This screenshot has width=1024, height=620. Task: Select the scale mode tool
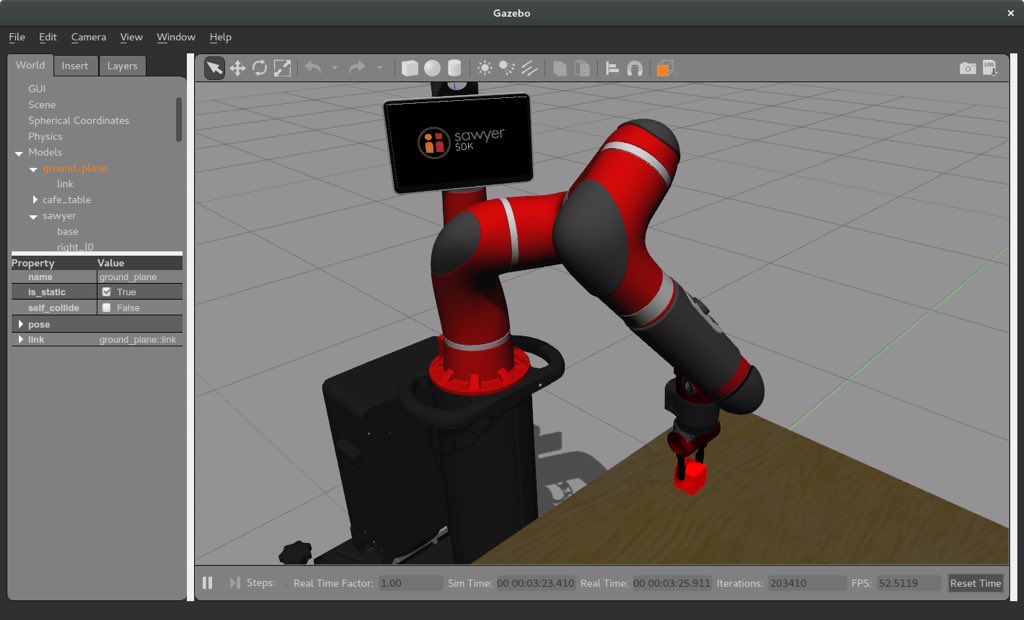pos(282,68)
